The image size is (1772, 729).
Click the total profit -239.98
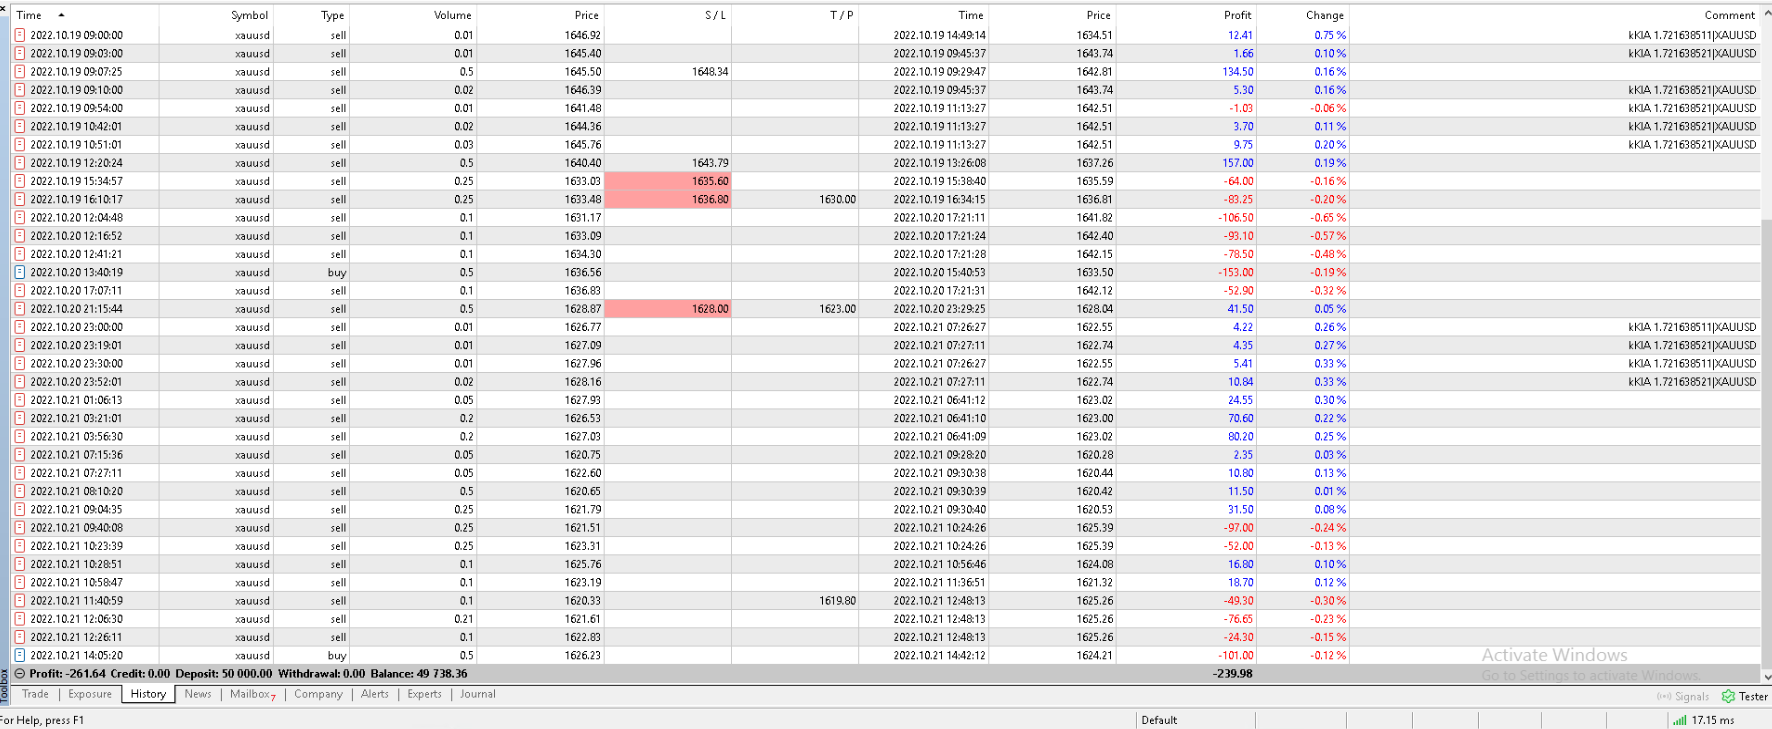tap(1232, 674)
